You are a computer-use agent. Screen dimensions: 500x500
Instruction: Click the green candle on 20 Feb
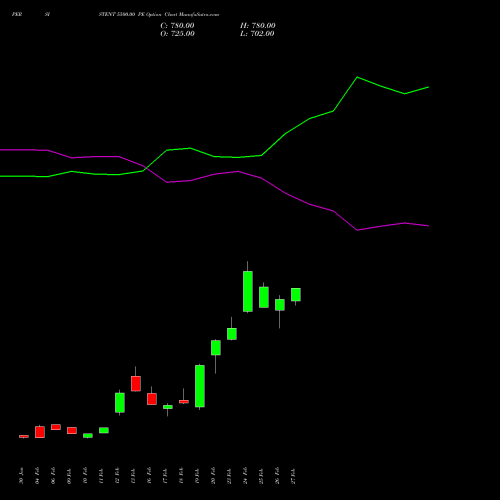tap(216, 348)
